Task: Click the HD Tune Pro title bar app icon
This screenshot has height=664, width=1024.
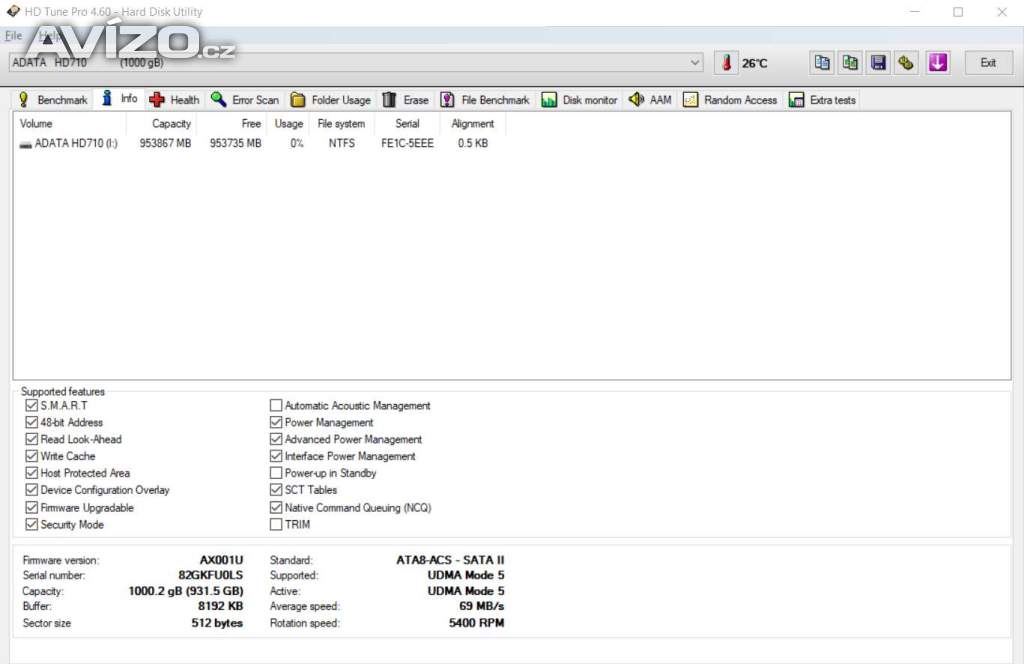Action: (13, 11)
